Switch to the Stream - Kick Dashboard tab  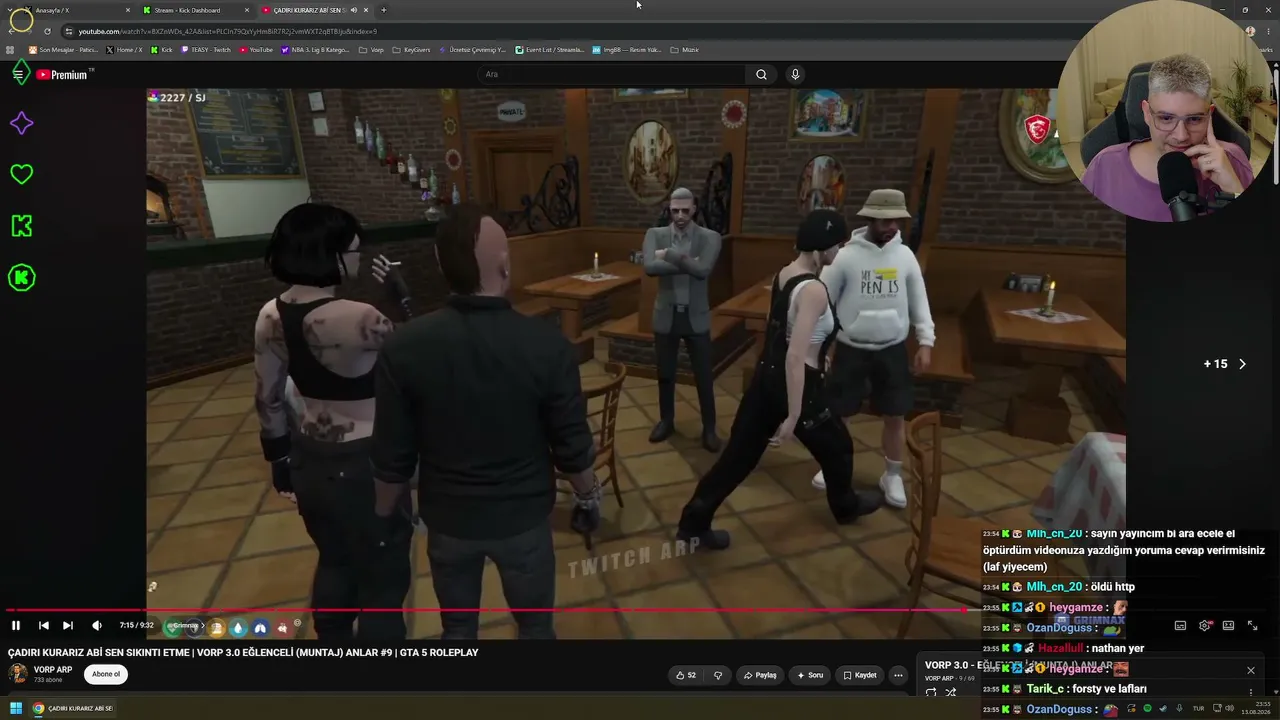(195, 10)
